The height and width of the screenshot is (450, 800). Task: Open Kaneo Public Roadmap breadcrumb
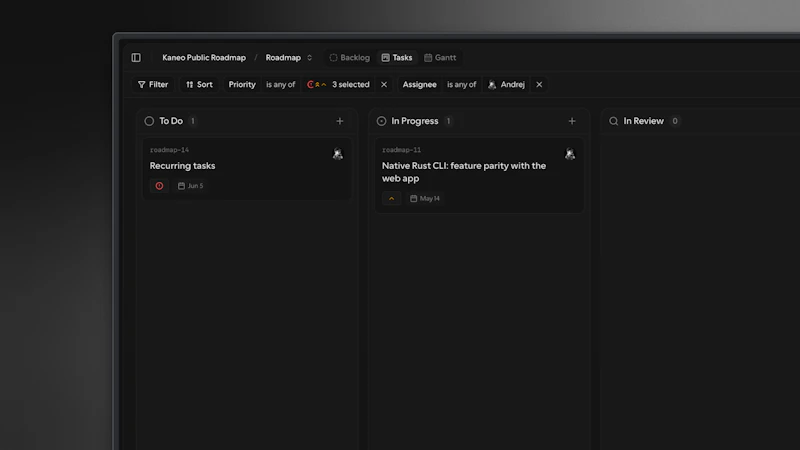tap(204, 58)
